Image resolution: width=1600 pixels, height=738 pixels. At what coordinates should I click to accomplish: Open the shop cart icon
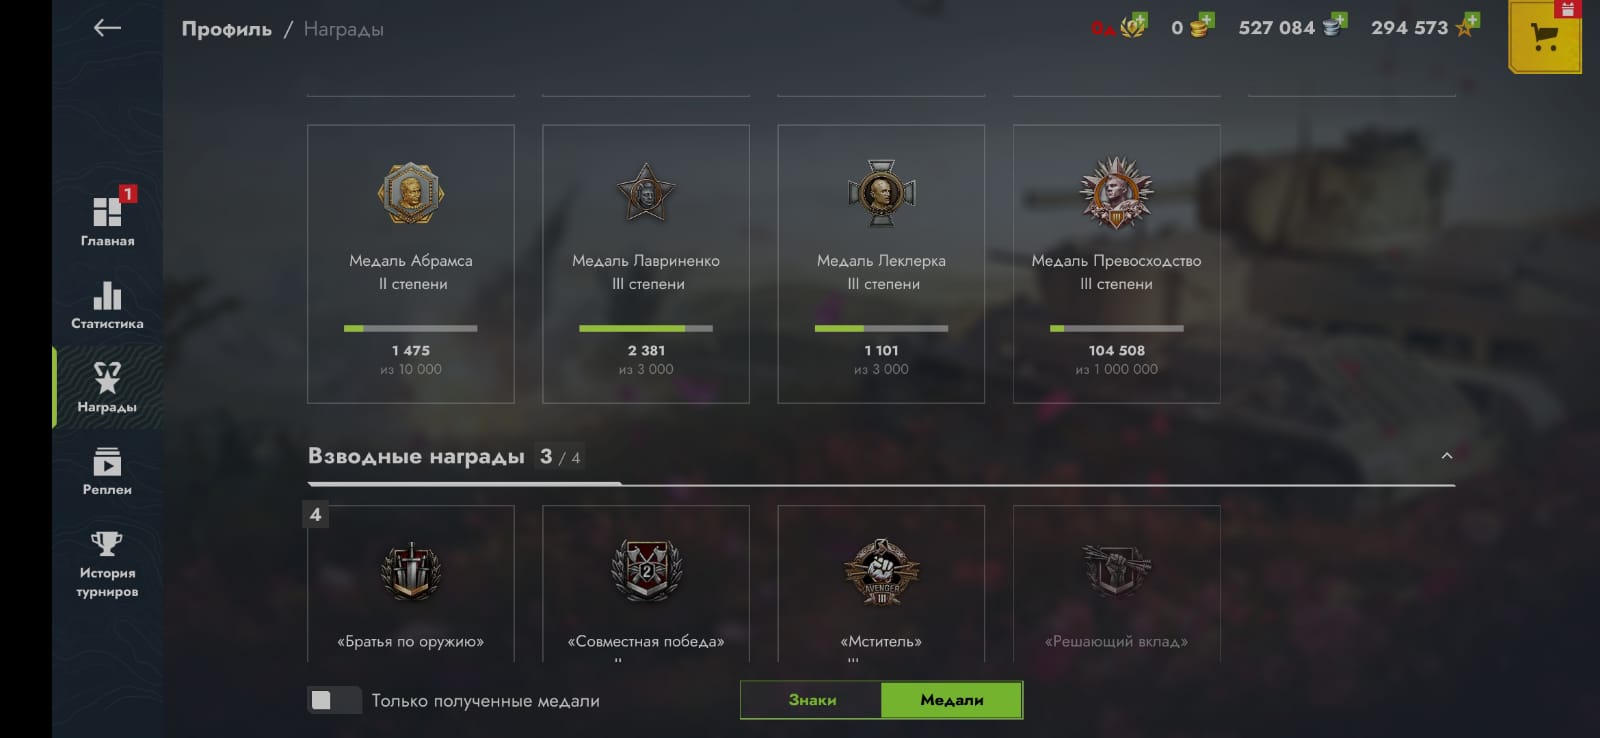pos(1544,36)
